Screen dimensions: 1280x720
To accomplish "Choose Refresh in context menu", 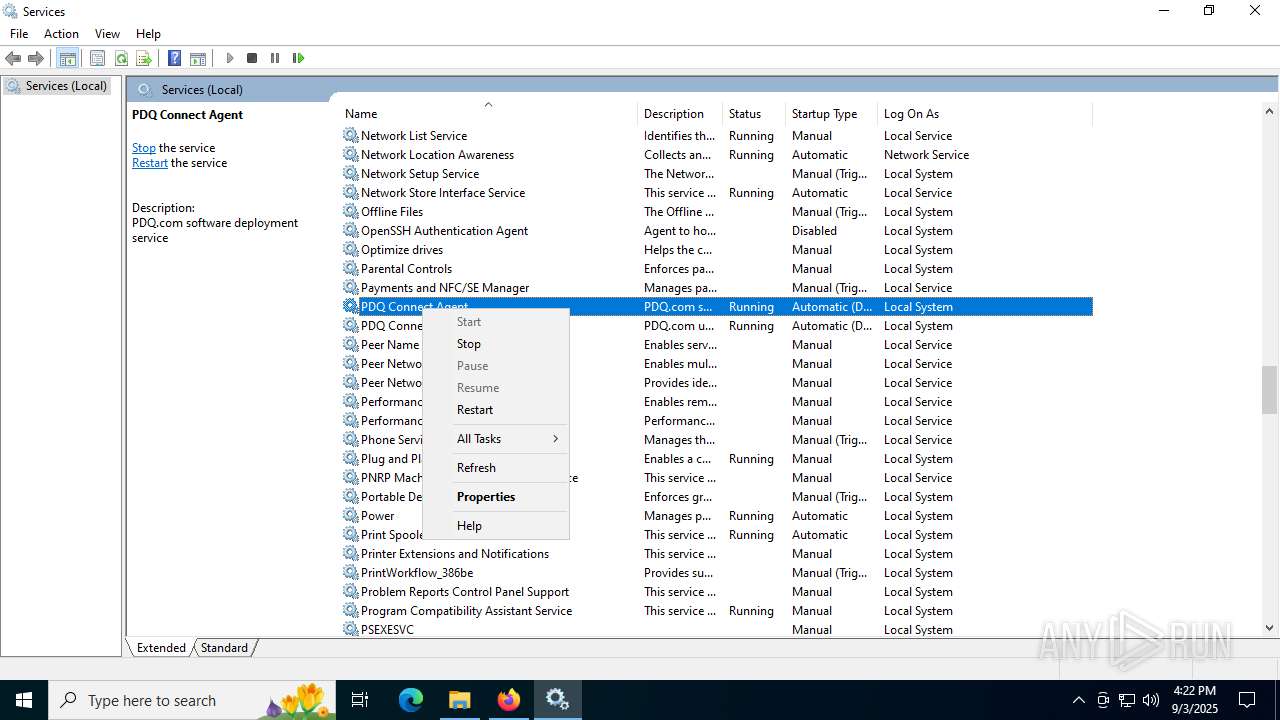I will click(496, 467).
